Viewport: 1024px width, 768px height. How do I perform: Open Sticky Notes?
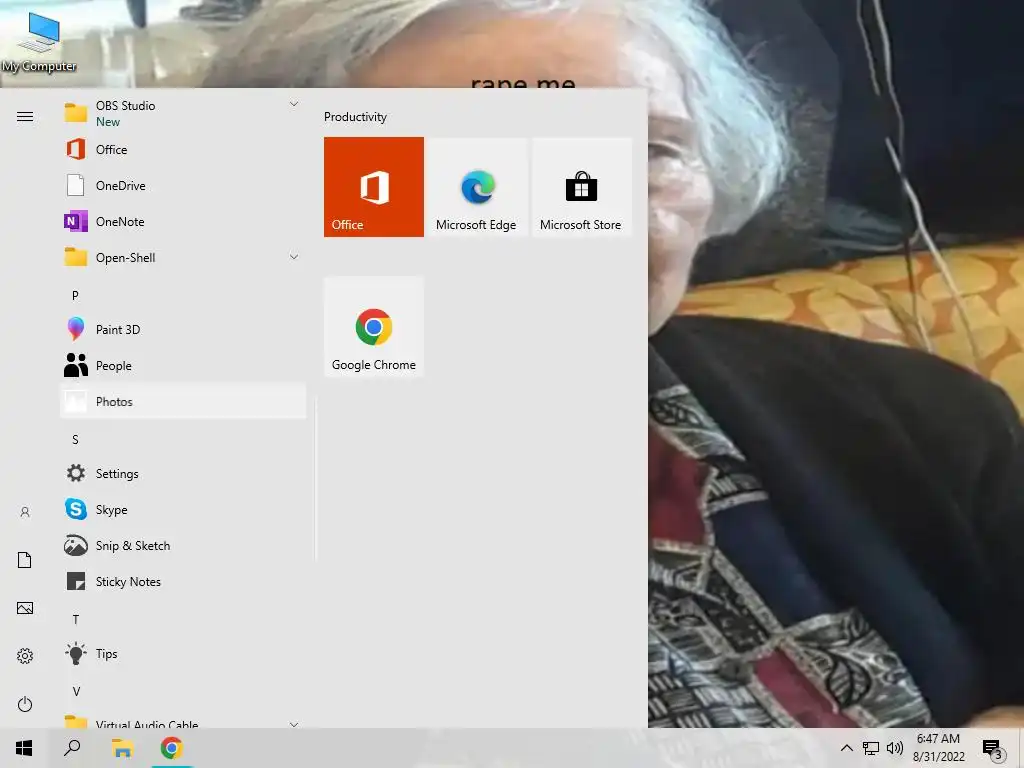183,581
